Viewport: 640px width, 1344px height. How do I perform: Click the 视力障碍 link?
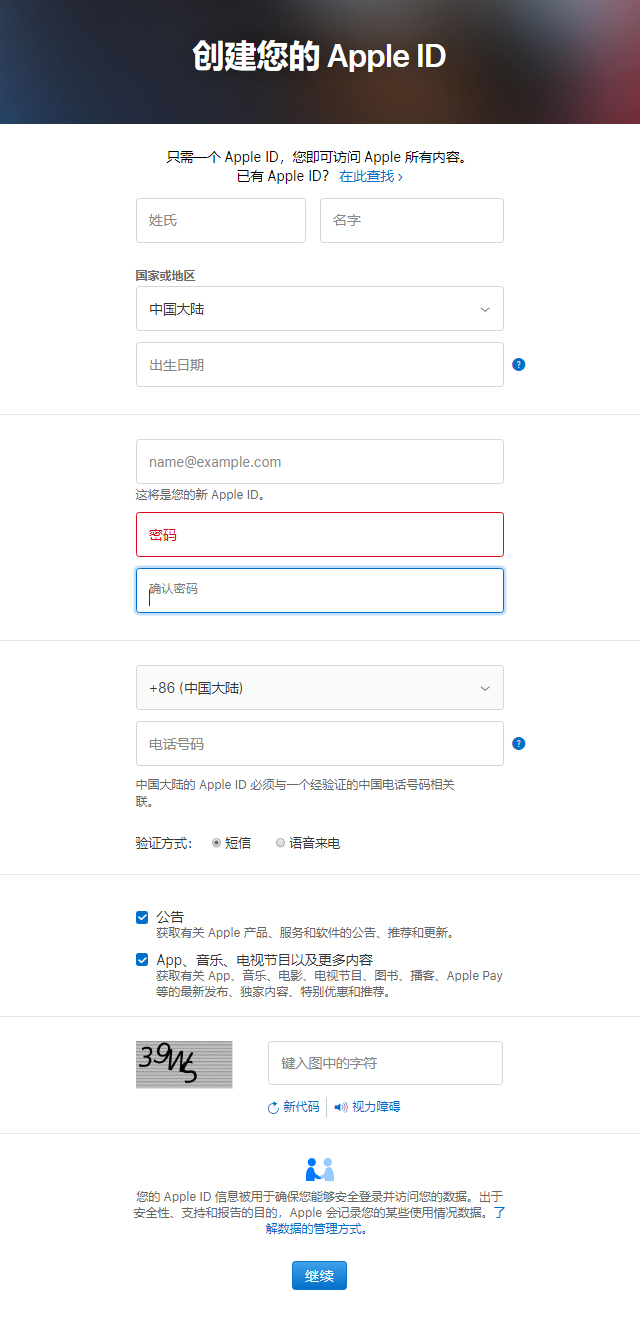coord(376,1107)
